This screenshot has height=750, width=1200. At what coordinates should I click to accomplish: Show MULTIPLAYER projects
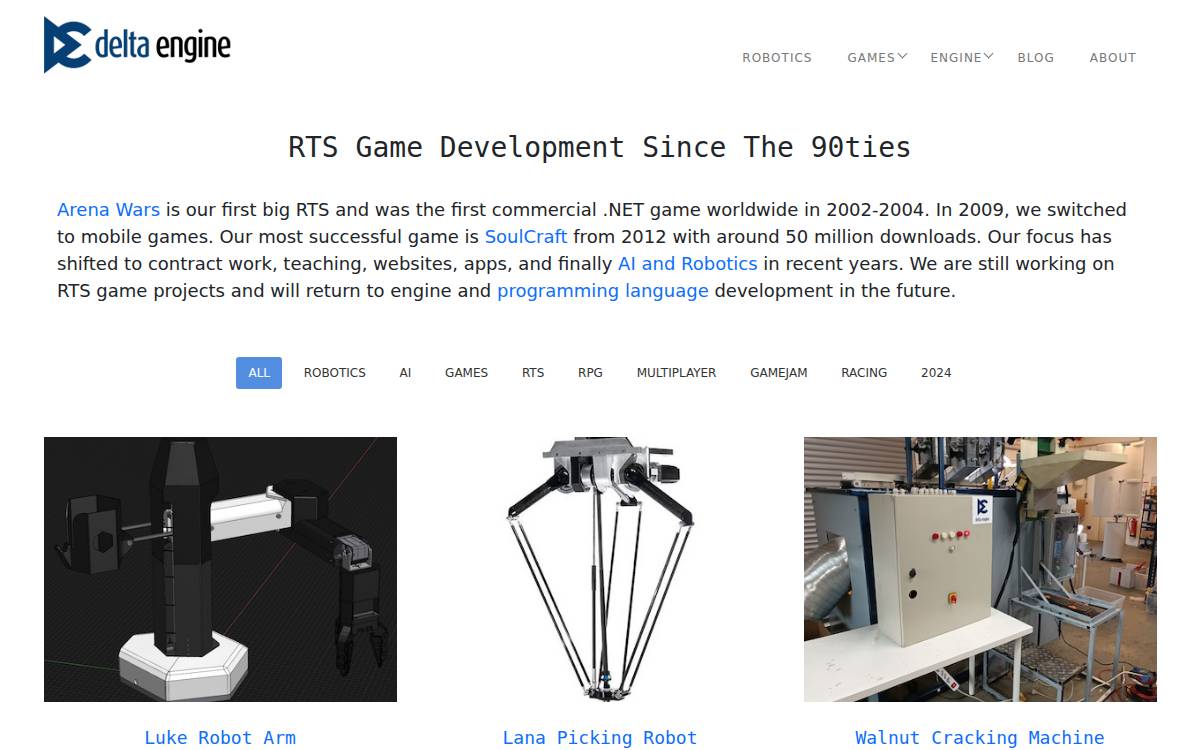tap(676, 373)
